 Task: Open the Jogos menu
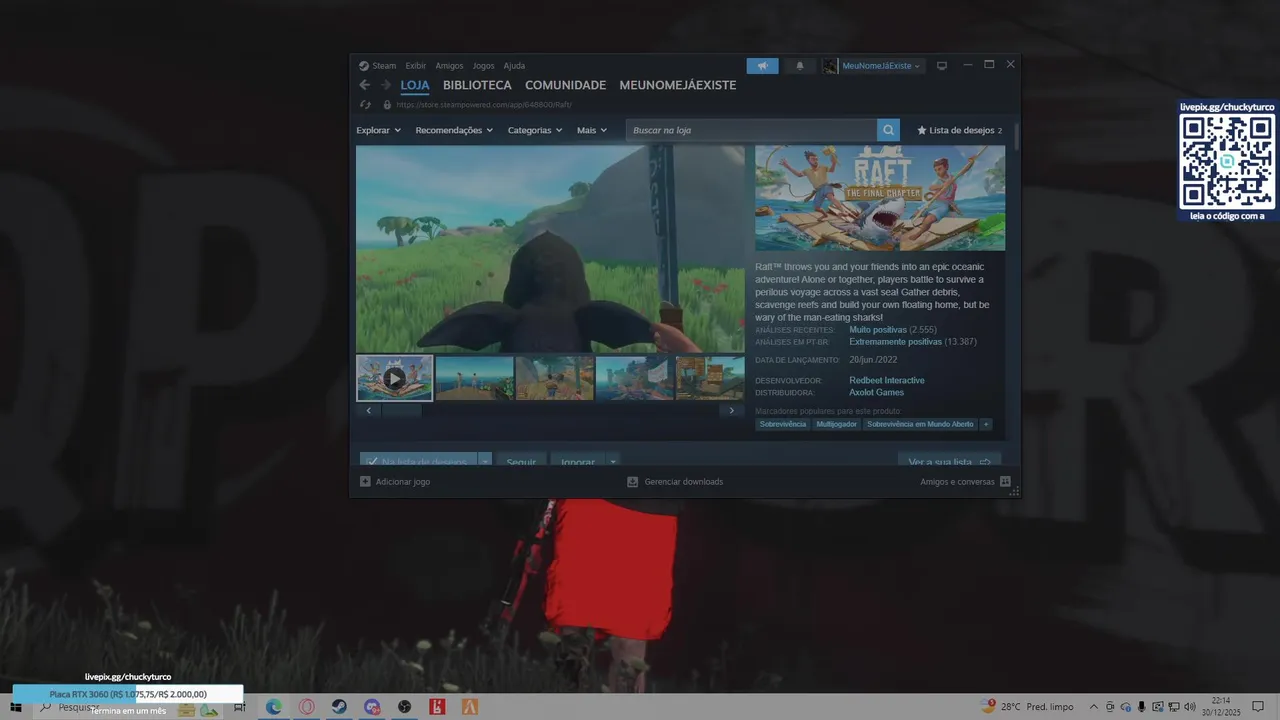[483, 66]
